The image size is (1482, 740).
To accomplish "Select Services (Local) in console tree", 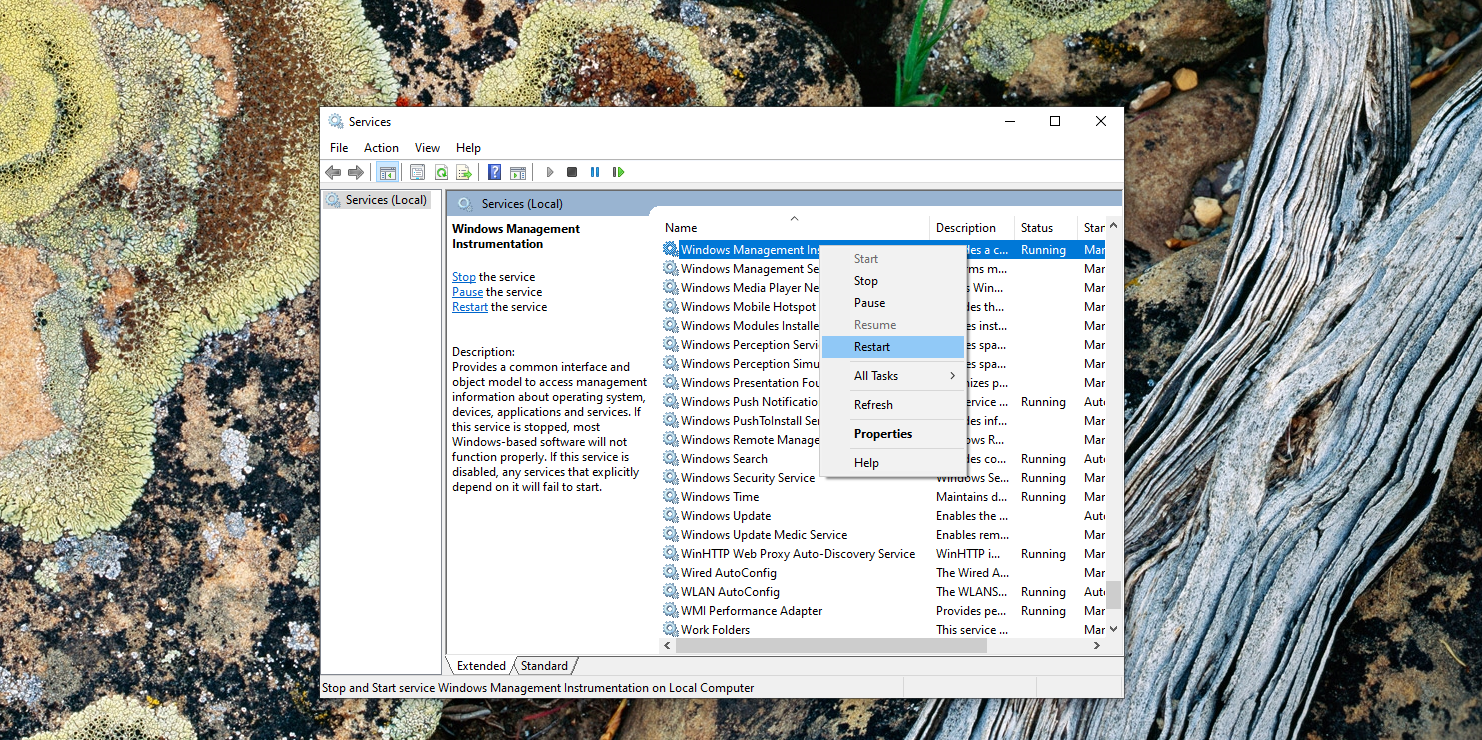I will click(x=386, y=200).
